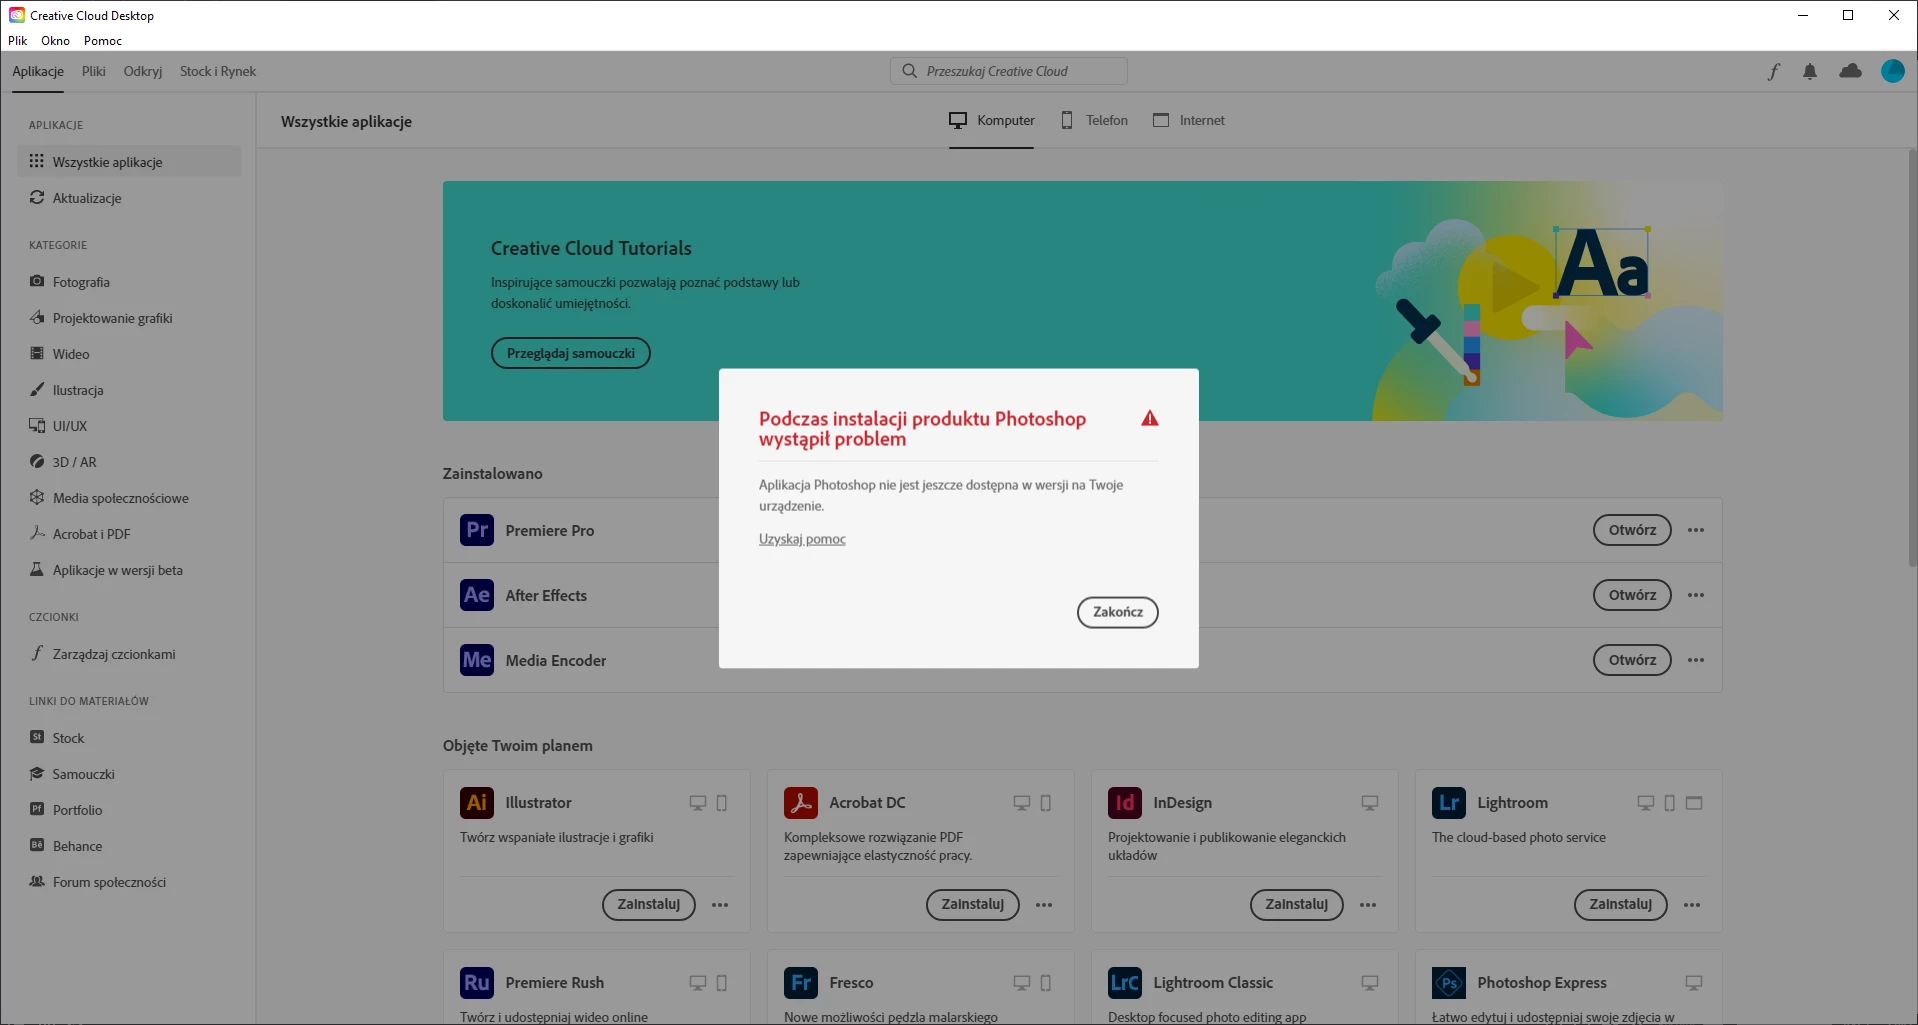Select the Komputer platform tab
This screenshot has width=1918, height=1025.
coord(991,120)
